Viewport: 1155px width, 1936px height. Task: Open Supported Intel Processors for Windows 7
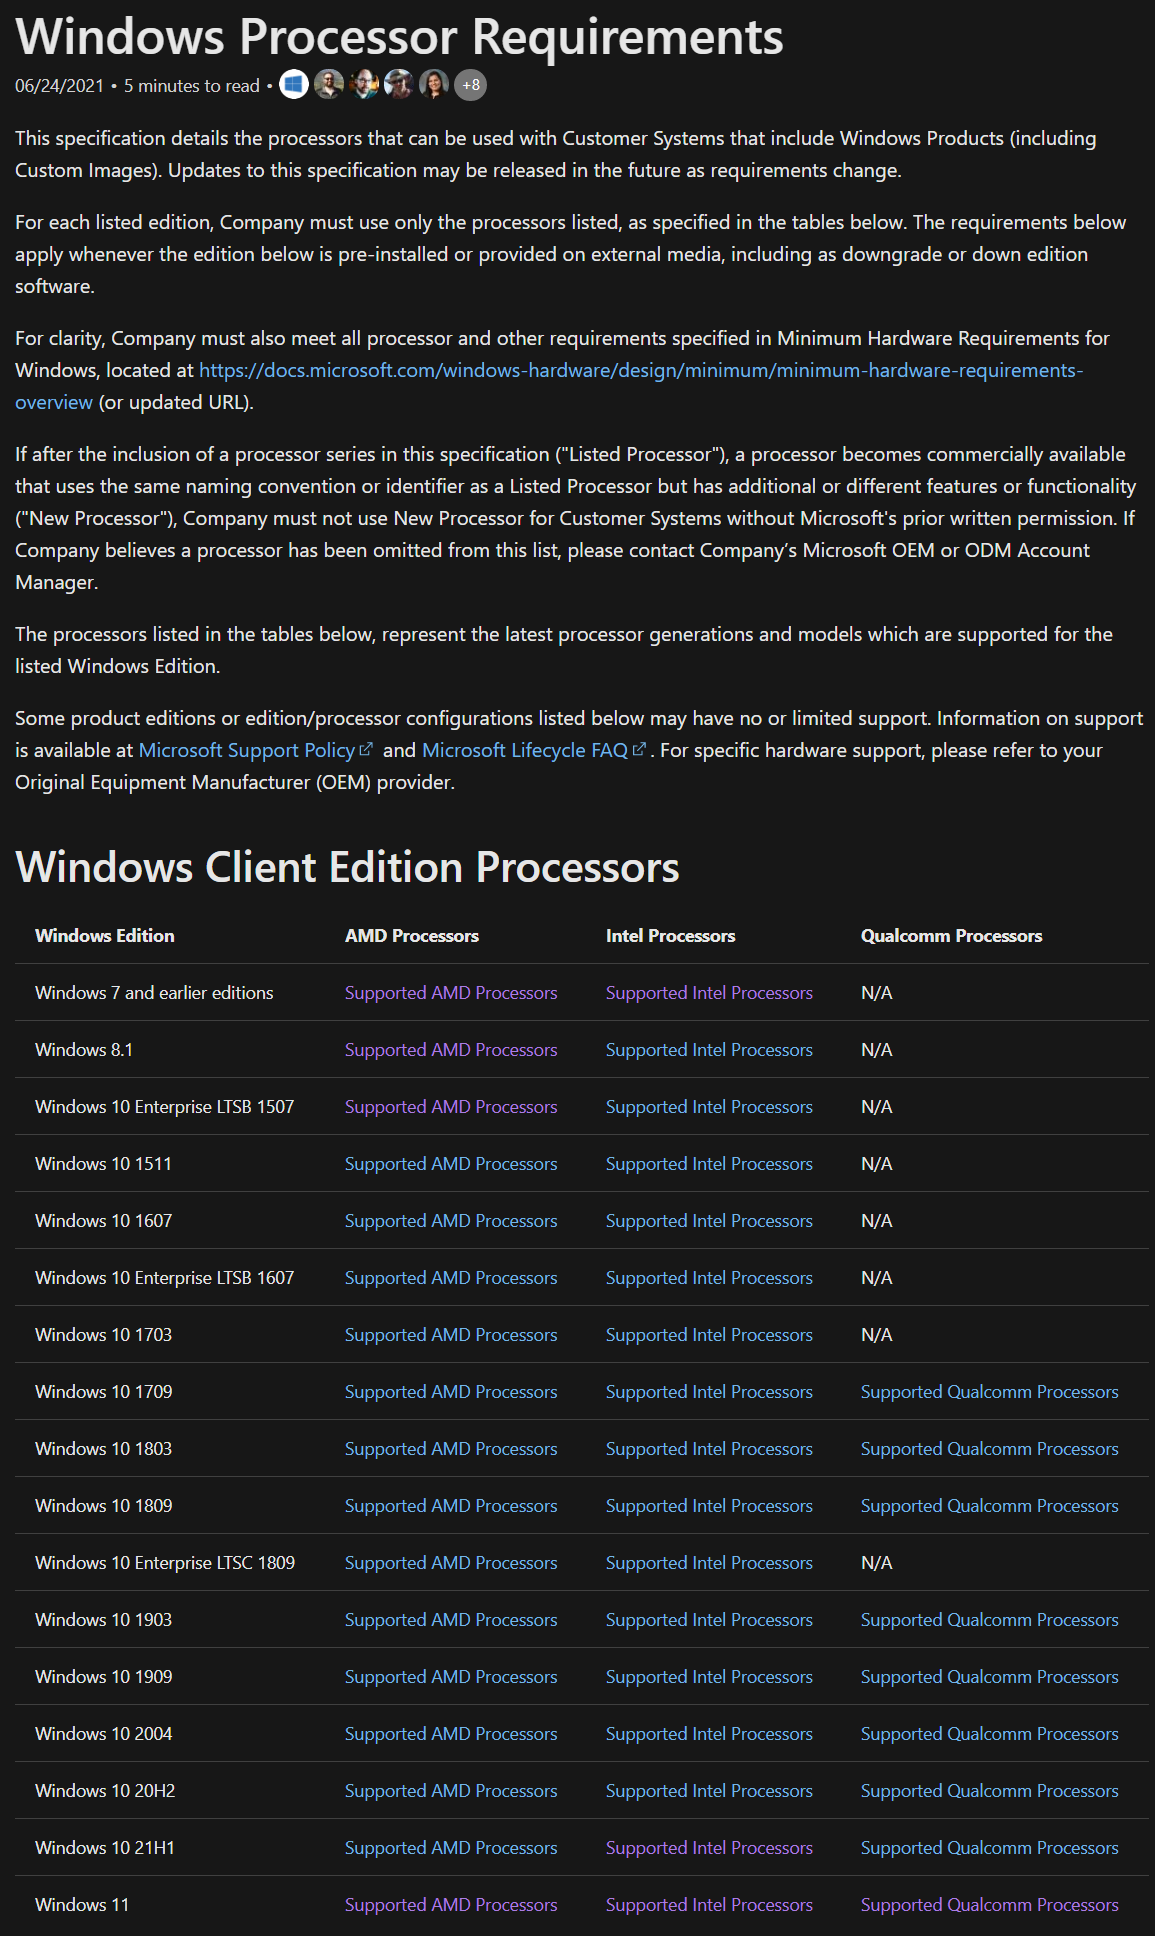click(709, 993)
